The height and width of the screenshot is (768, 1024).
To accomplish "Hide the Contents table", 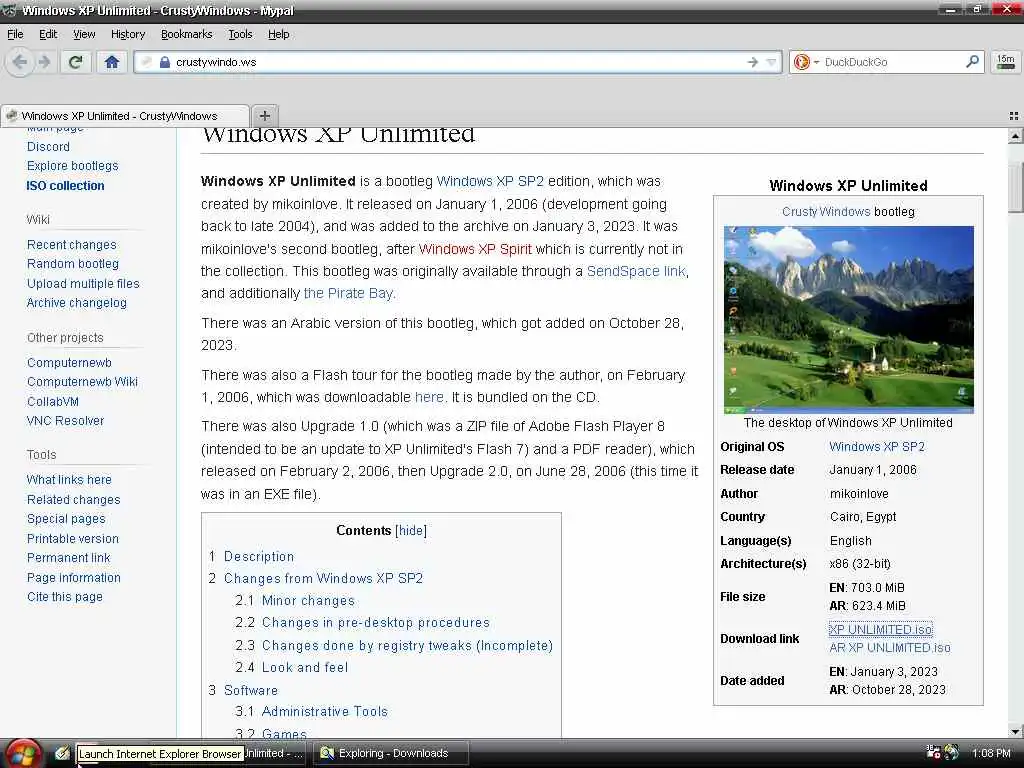I will (411, 530).
